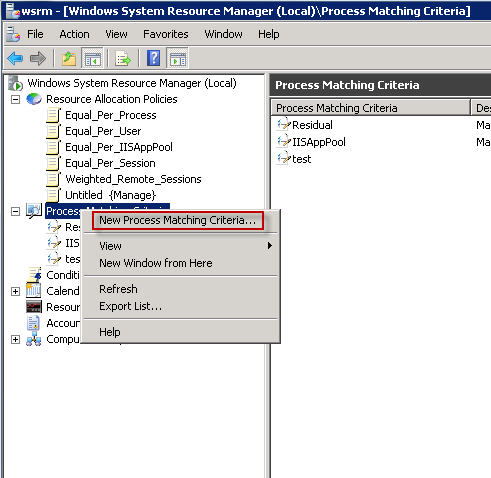
Task: Select Equal_Per_Session in the tree
Action: [x=110, y=163]
